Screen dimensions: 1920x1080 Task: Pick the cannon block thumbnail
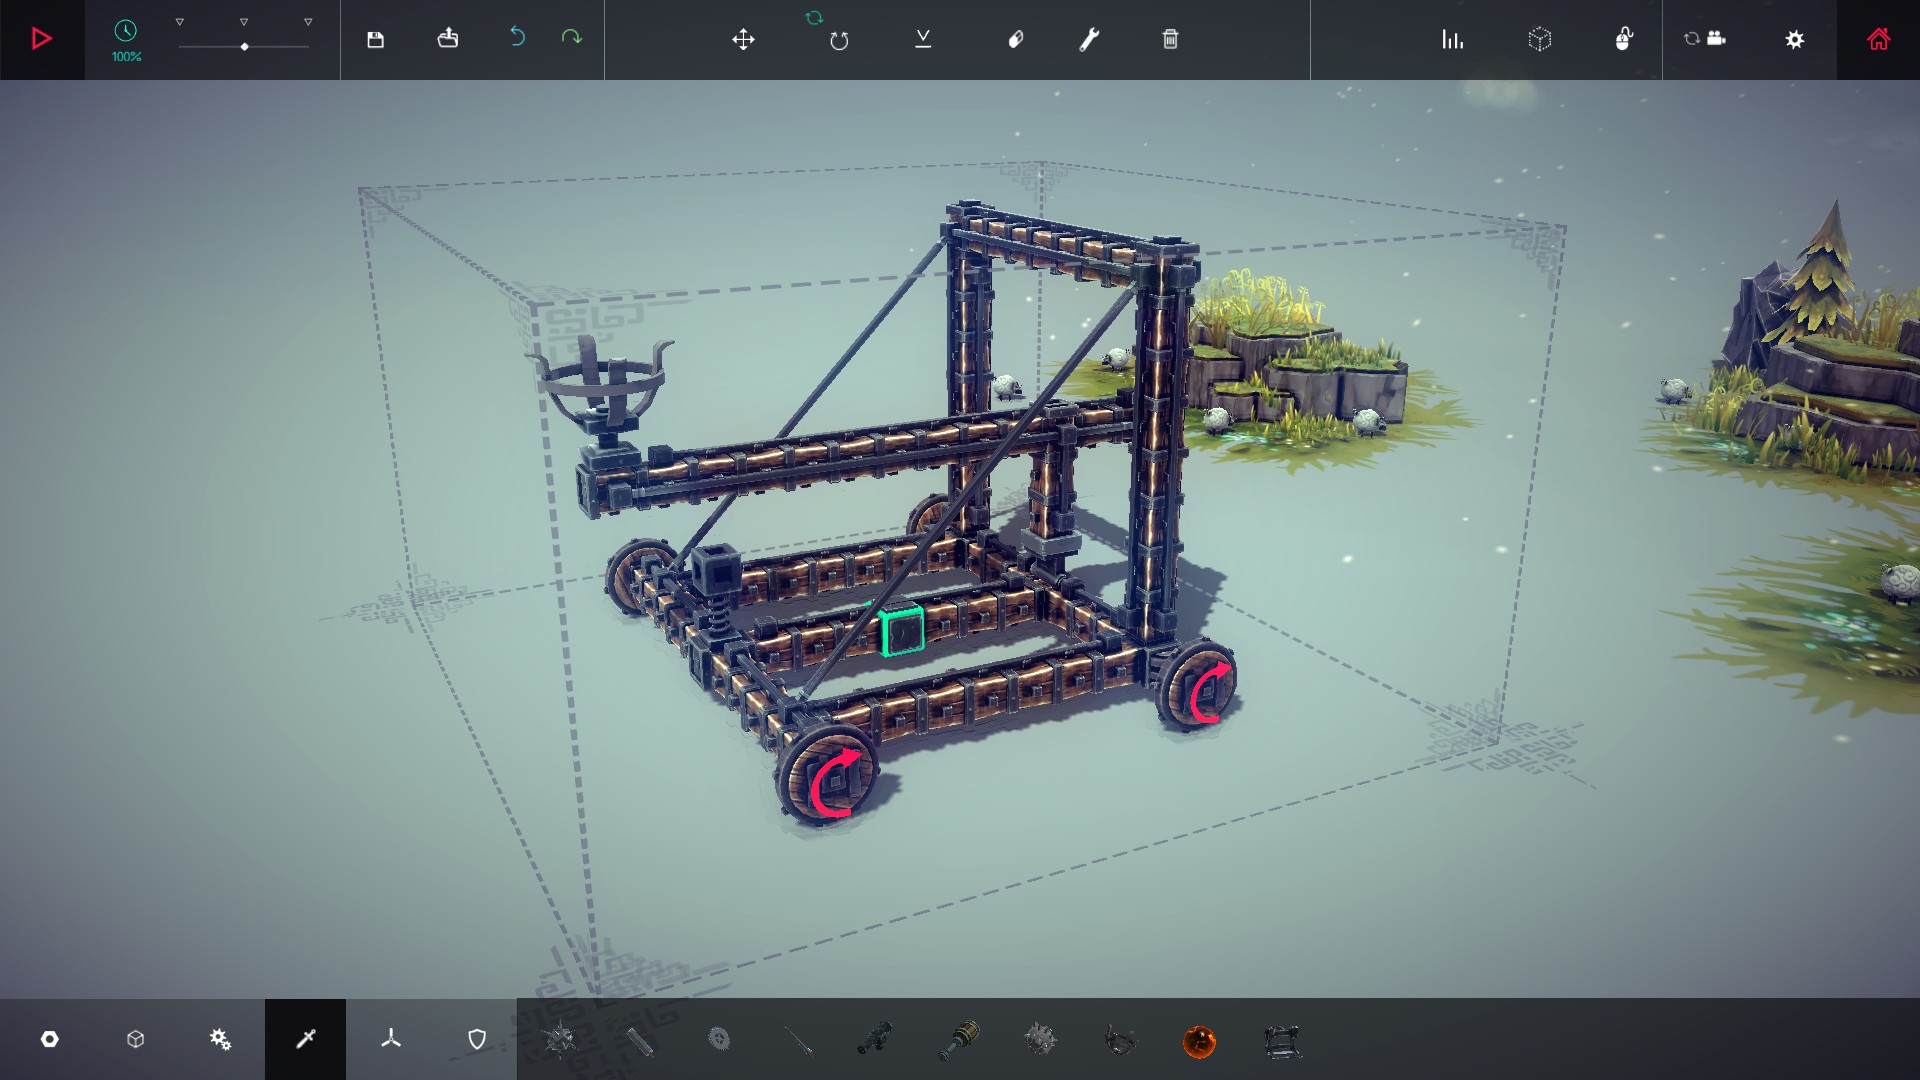click(x=875, y=1040)
